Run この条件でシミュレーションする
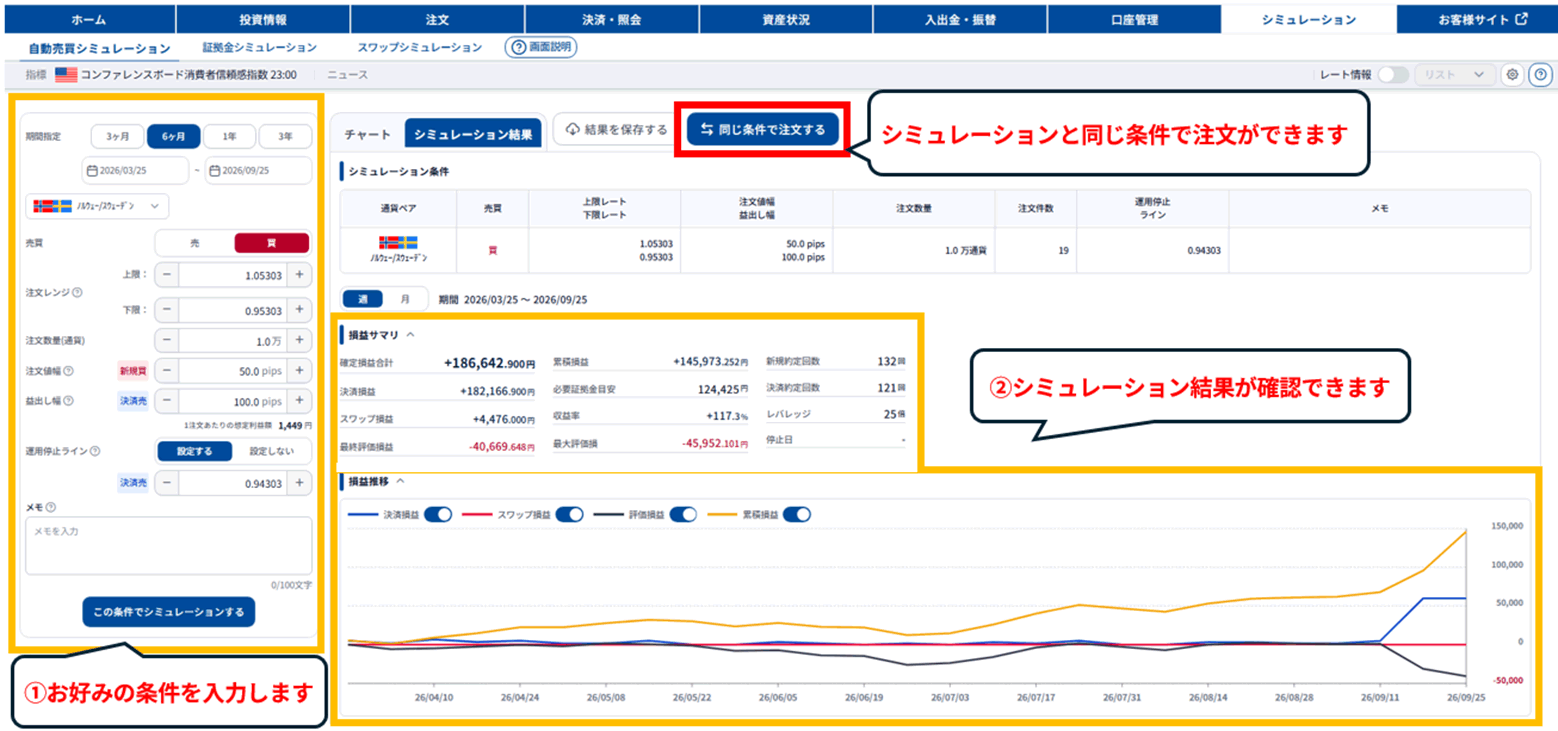This screenshot has width=1558, height=731. pos(168,612)
